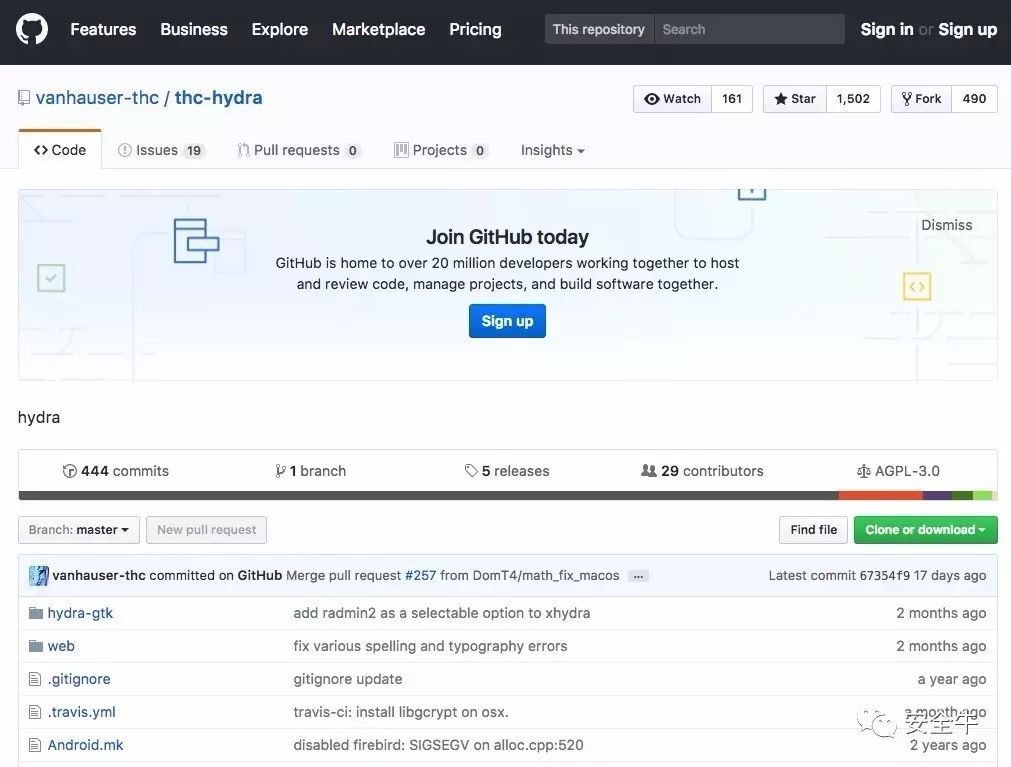1011x767 pixels.
Task: Open the latest commit 67354f9 link
Action: [885, 576]
